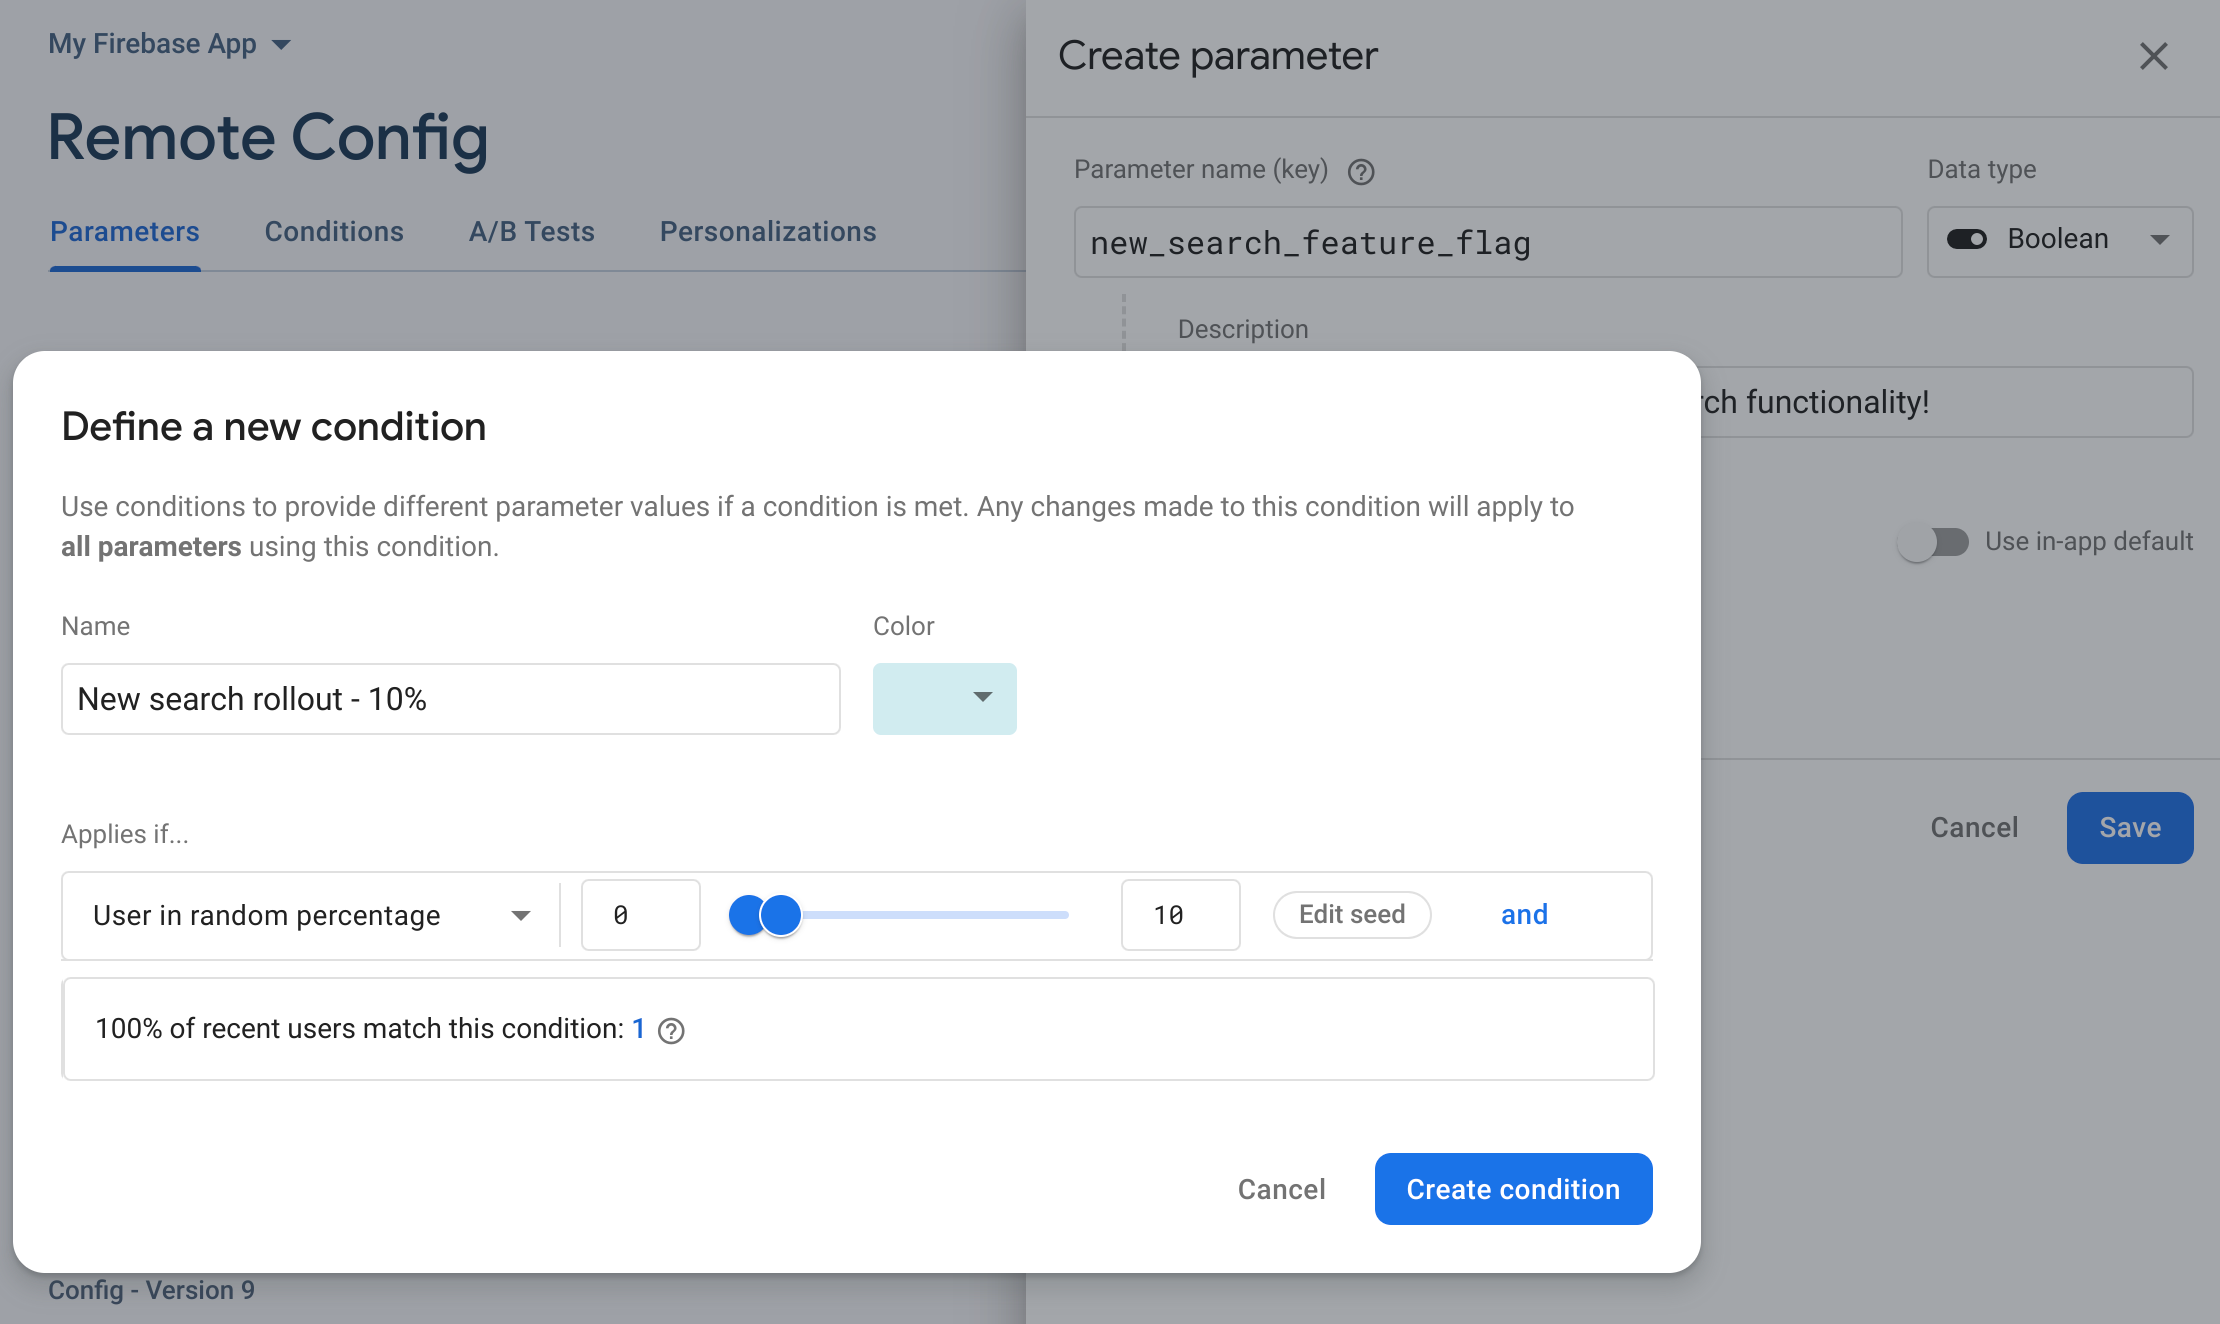
Task: Expand the User in random percentage dropdown
Action: [x=520, y=914]
